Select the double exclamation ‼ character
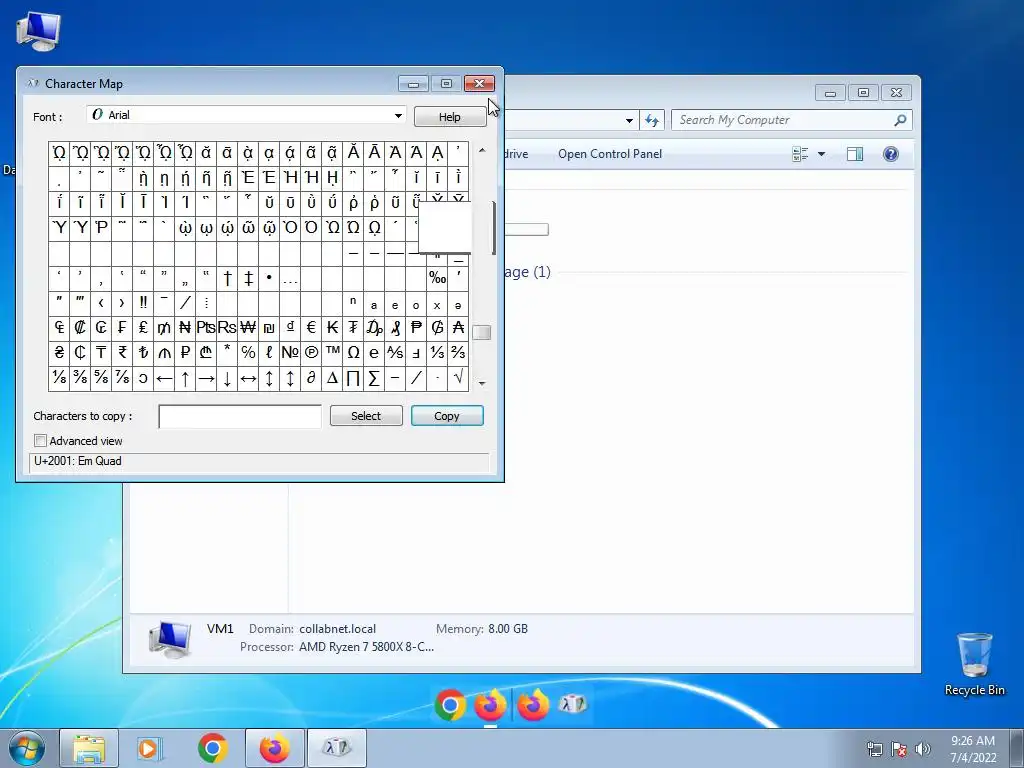The width and height of the screenshot is (1024, 768). [143, 302]
